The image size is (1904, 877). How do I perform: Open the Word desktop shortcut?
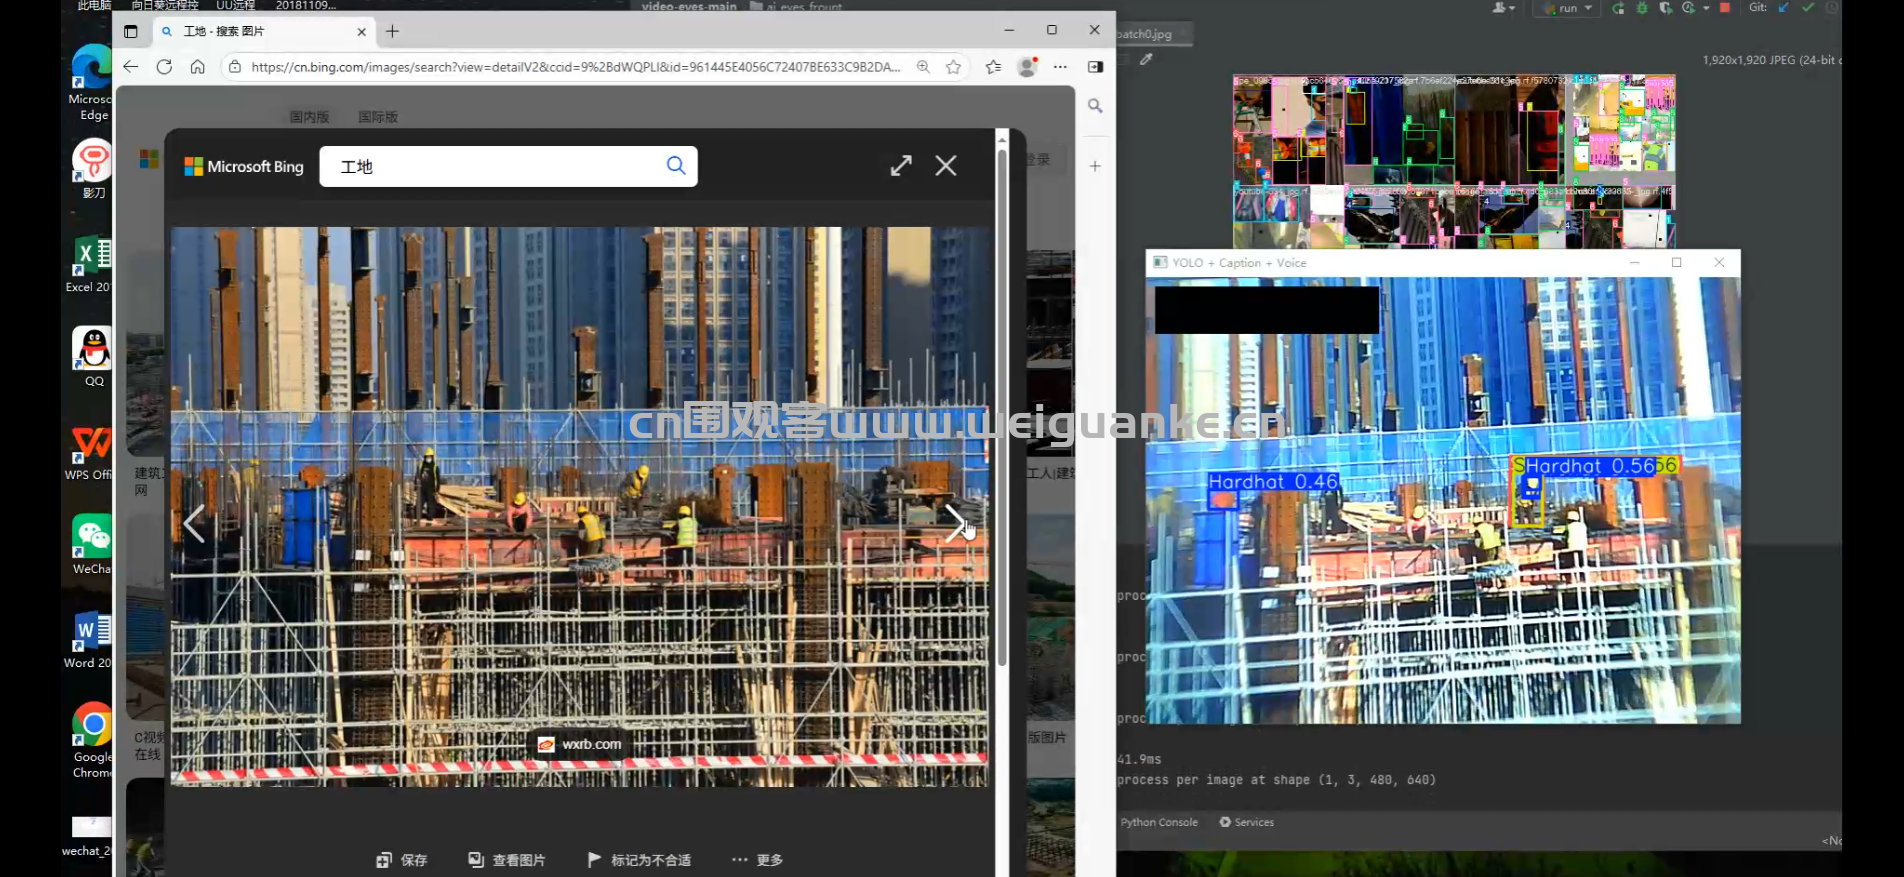[90, 639]
